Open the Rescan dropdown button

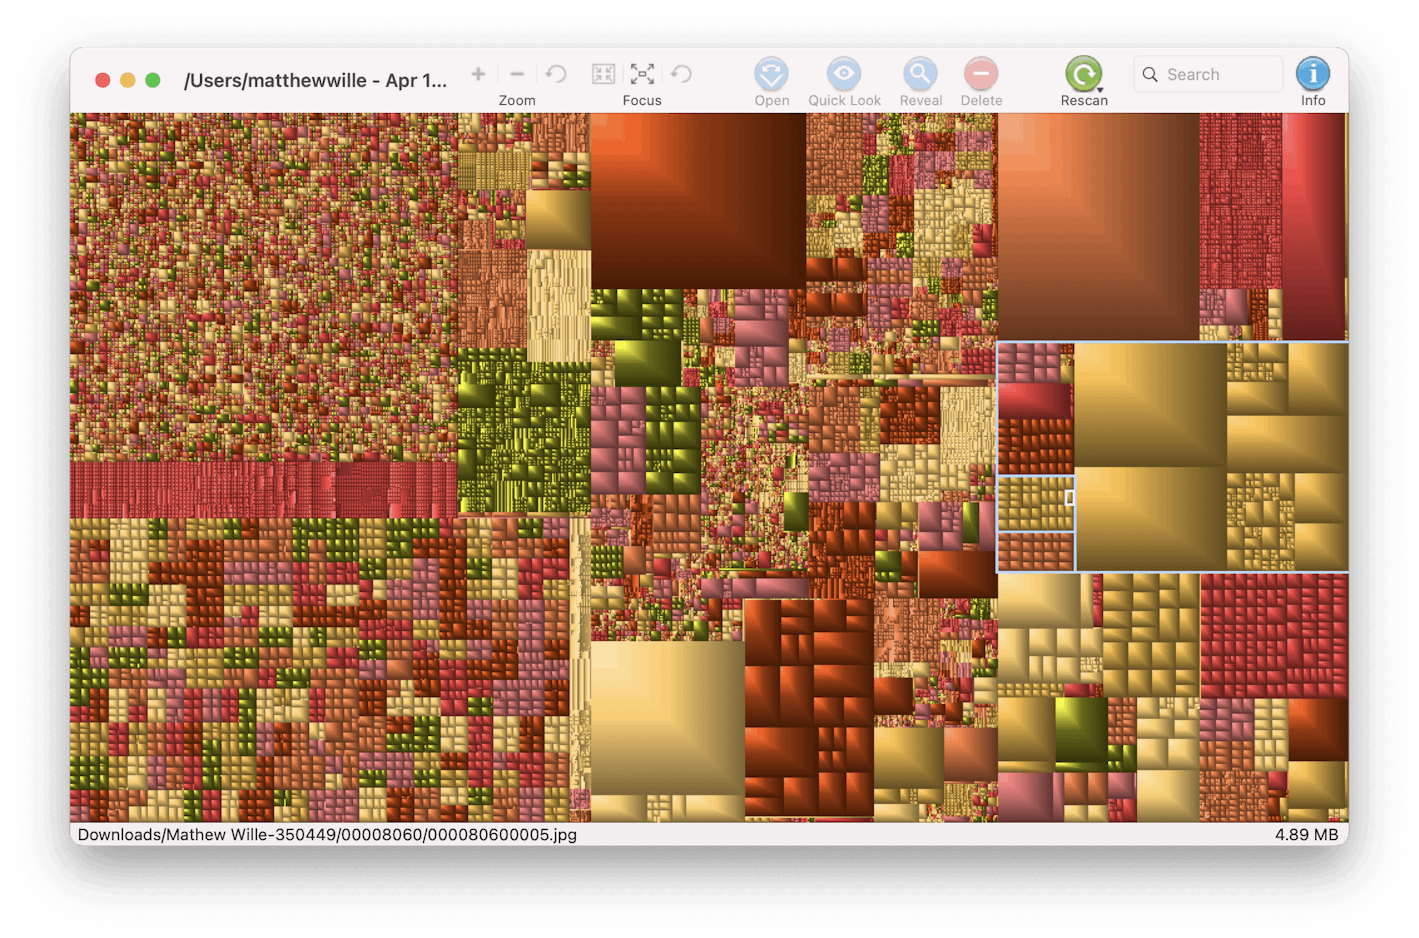1084,75
